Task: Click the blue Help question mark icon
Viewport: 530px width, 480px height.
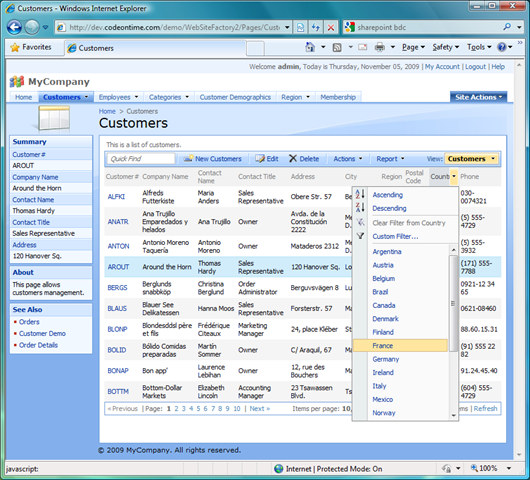Action: point(502,47)
